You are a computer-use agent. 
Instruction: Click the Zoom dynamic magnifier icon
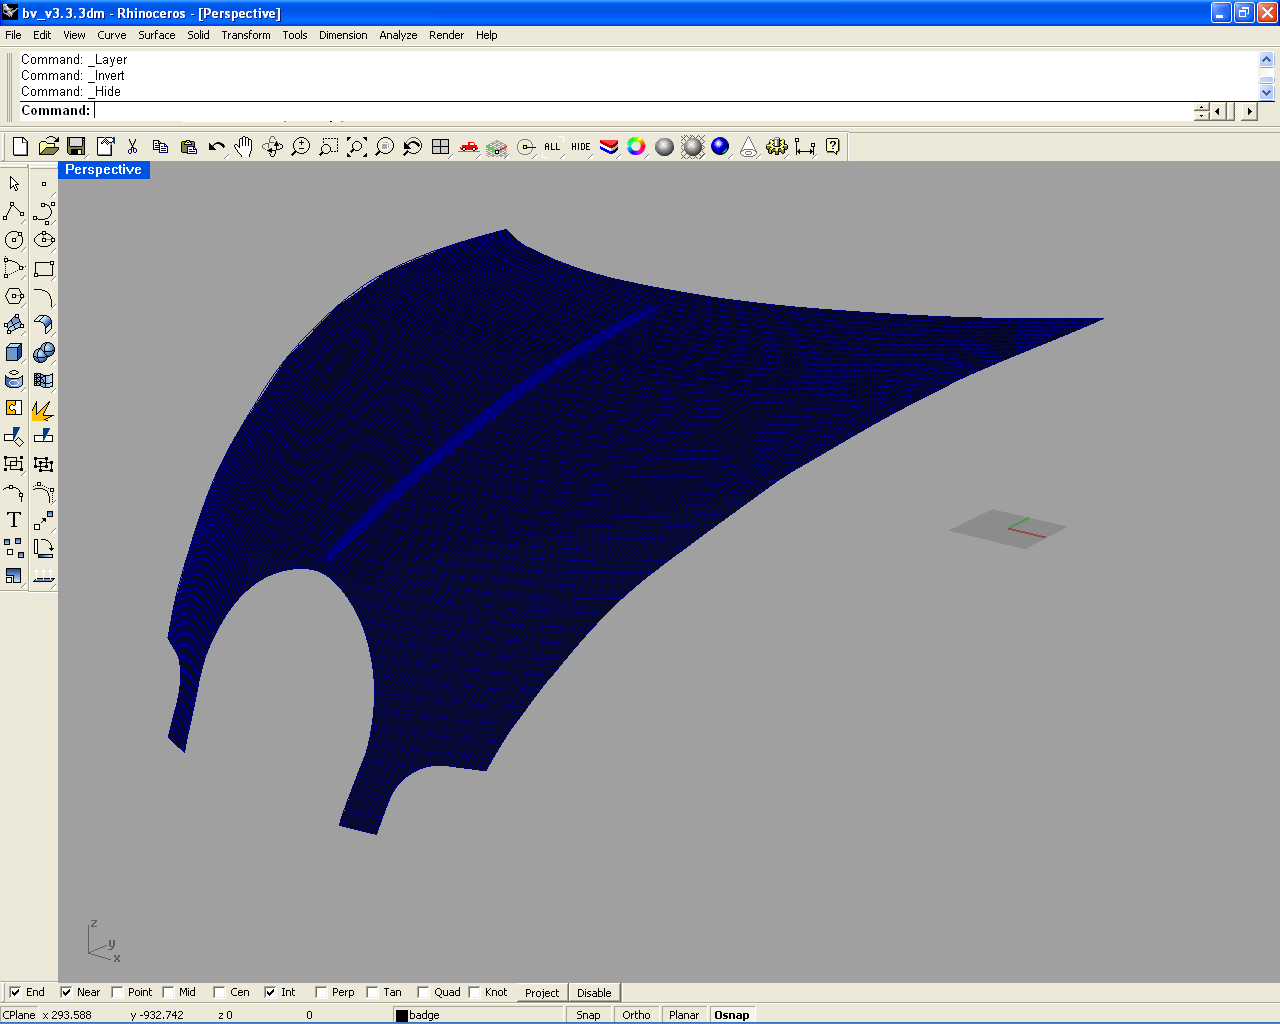[300, 147]
